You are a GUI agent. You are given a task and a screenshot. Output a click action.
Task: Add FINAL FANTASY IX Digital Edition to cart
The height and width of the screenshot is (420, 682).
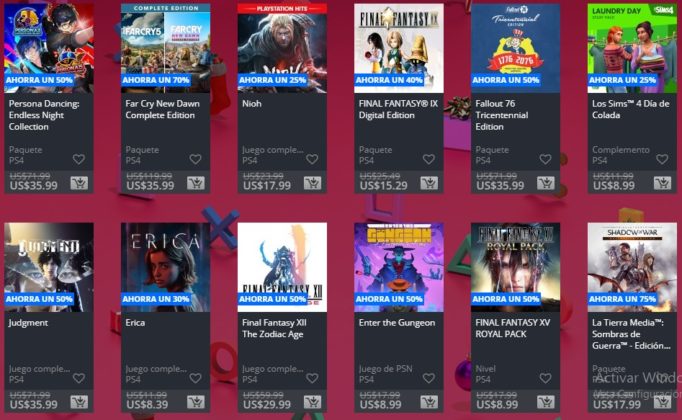(x=429, y=183)
